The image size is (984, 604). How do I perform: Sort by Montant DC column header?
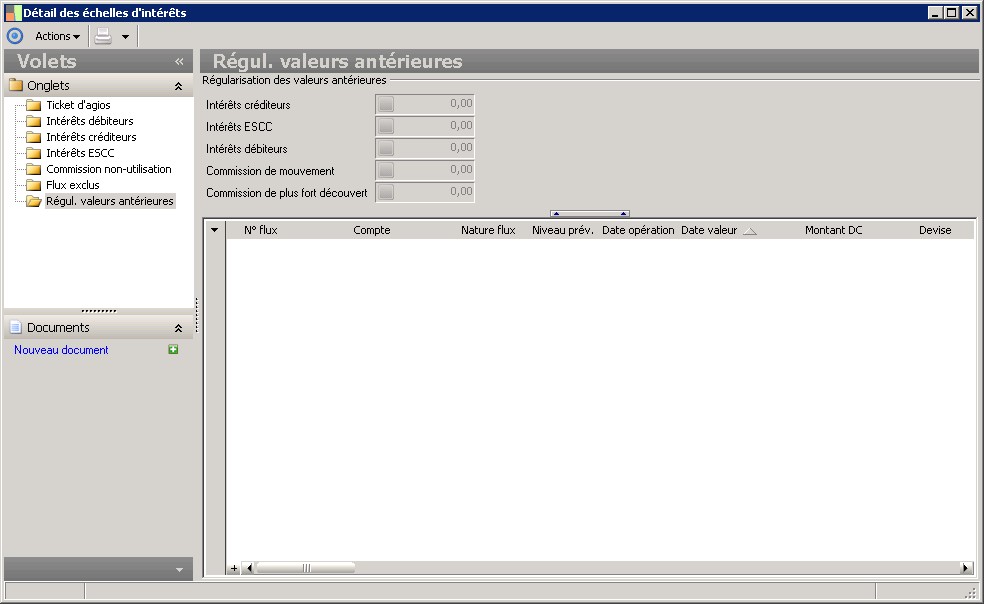833,230
